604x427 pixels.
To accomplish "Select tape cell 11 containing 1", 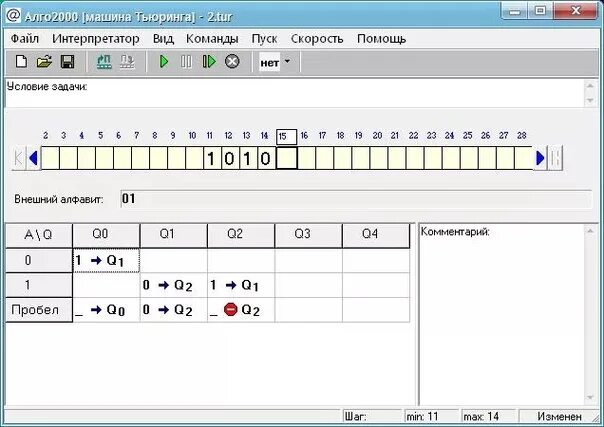I will 212,158.
